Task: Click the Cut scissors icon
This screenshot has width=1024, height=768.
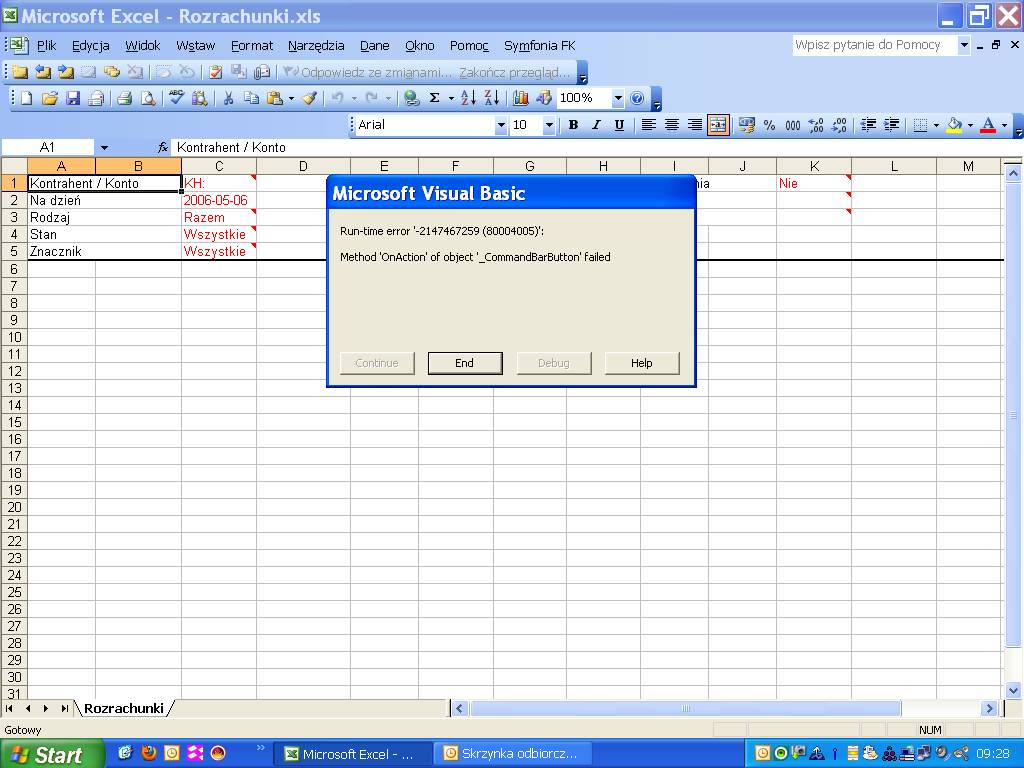Action: (229, 99)
